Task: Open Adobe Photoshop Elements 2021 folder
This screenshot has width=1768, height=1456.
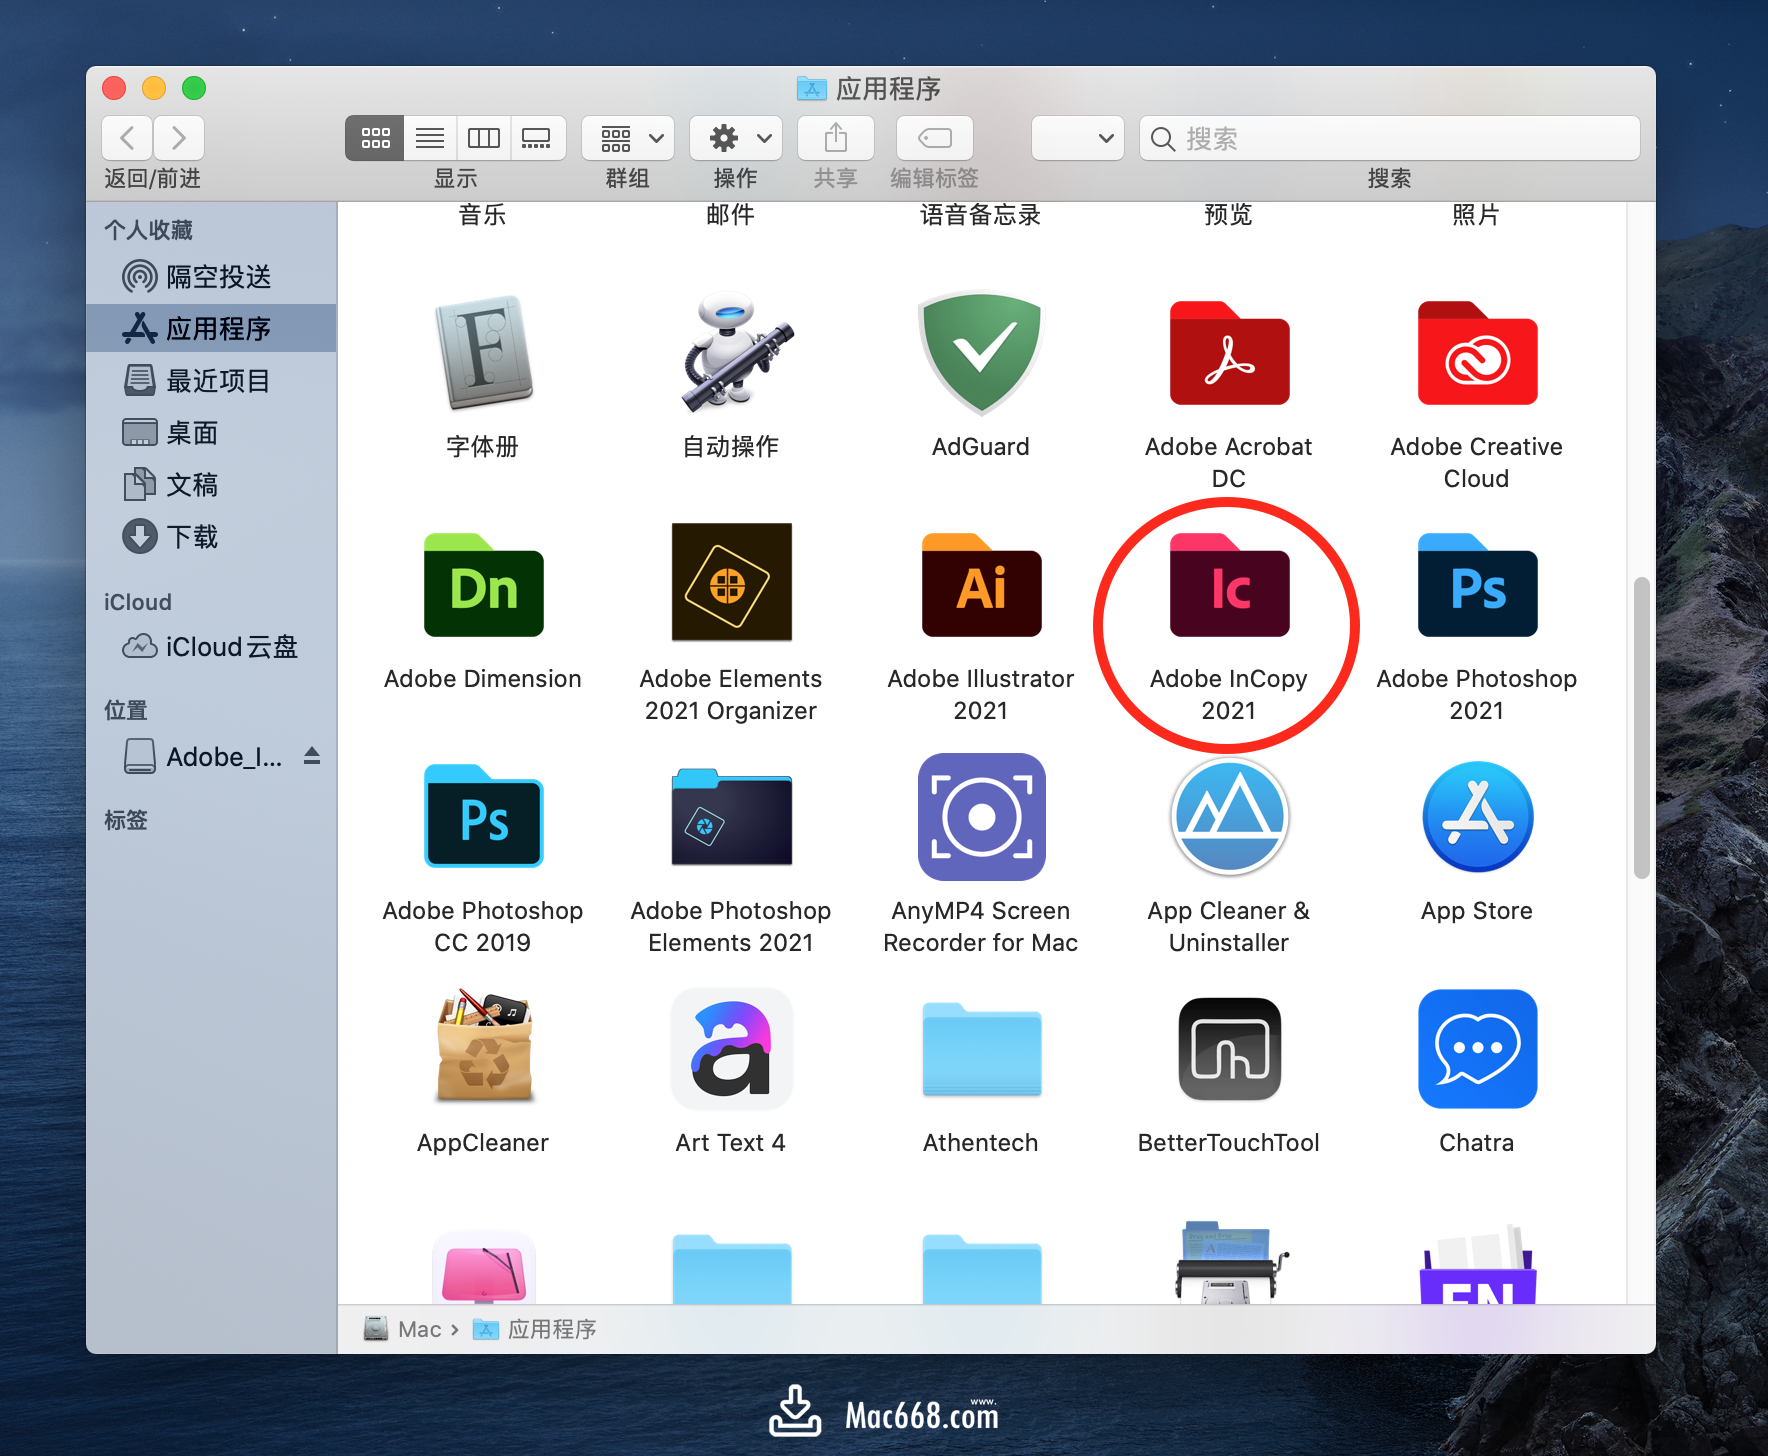Action: [x=731, y=816]
